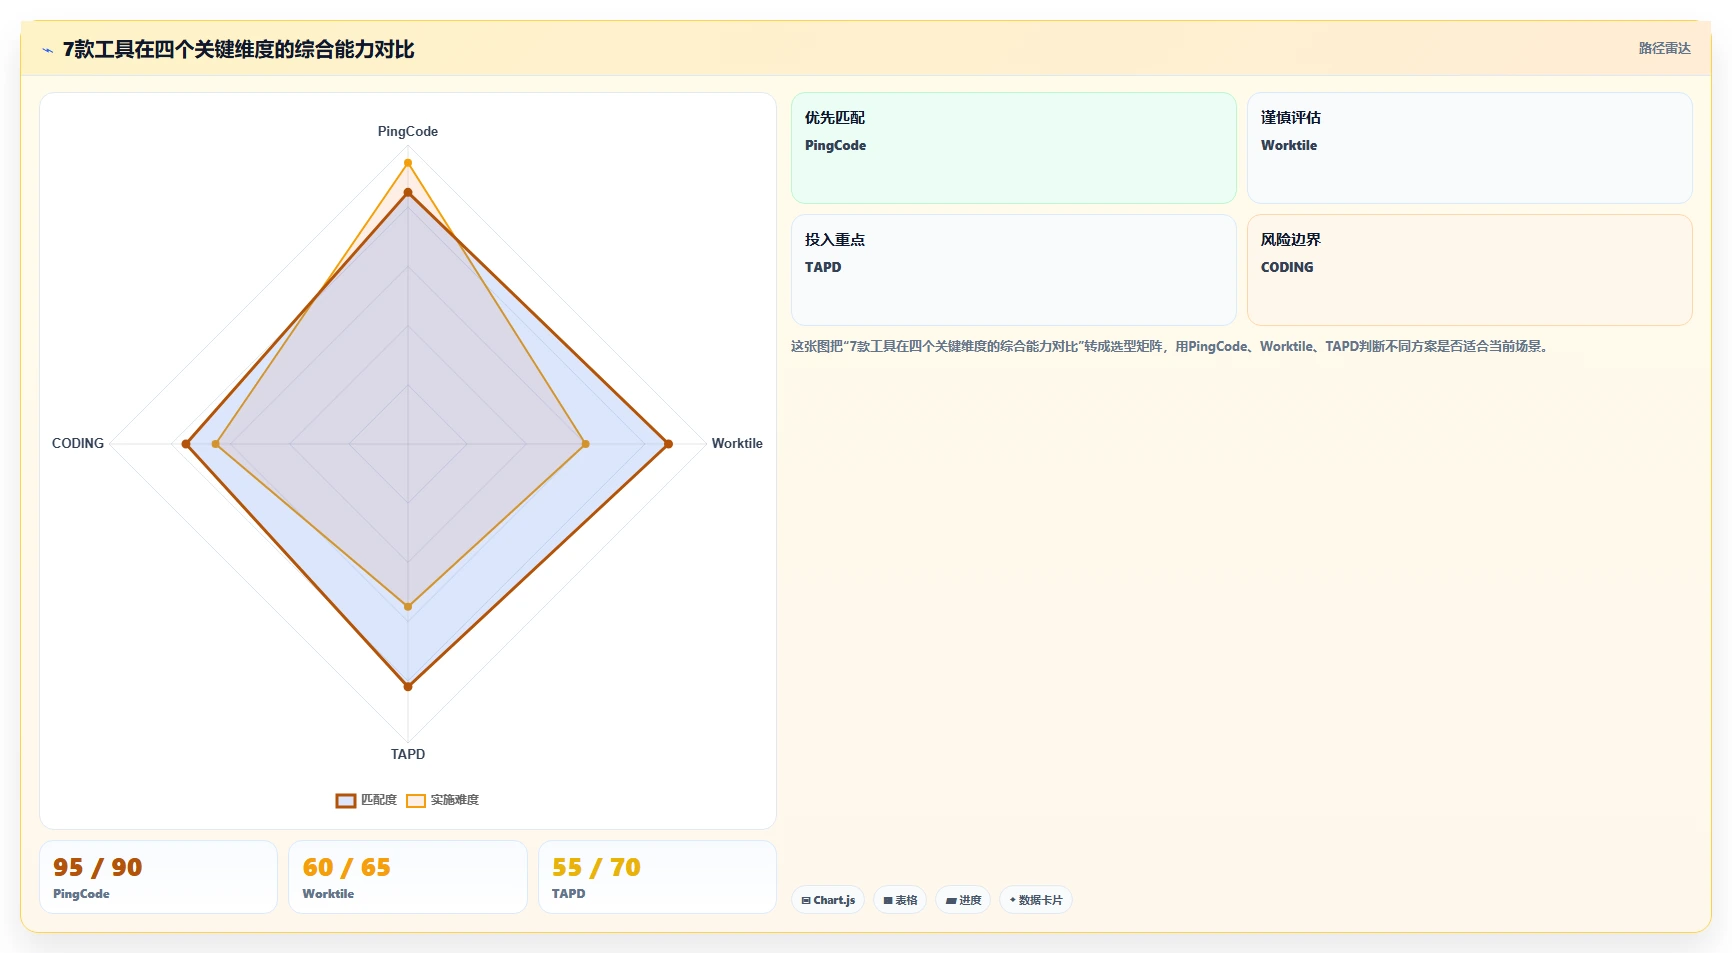Click the CODING axis label on radar
Viewport: 1732px width, 953px height.
pos(78,443)
